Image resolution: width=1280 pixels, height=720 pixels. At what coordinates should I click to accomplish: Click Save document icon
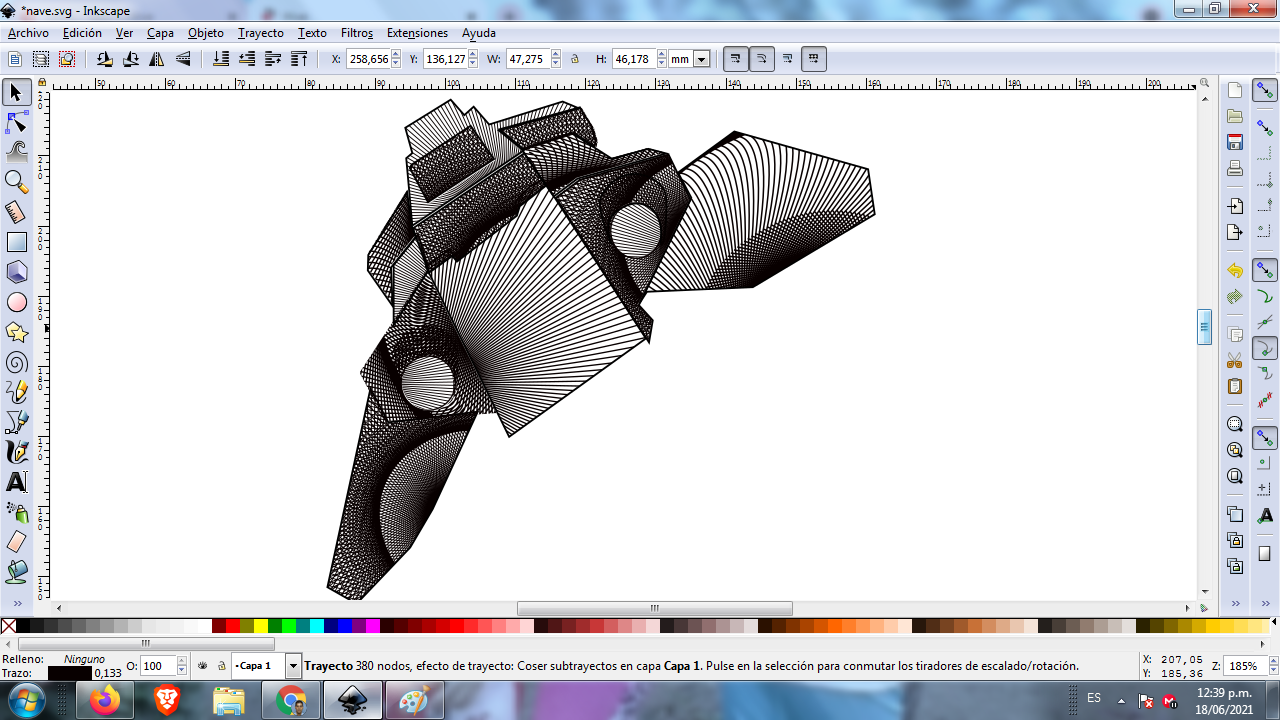1235,142
